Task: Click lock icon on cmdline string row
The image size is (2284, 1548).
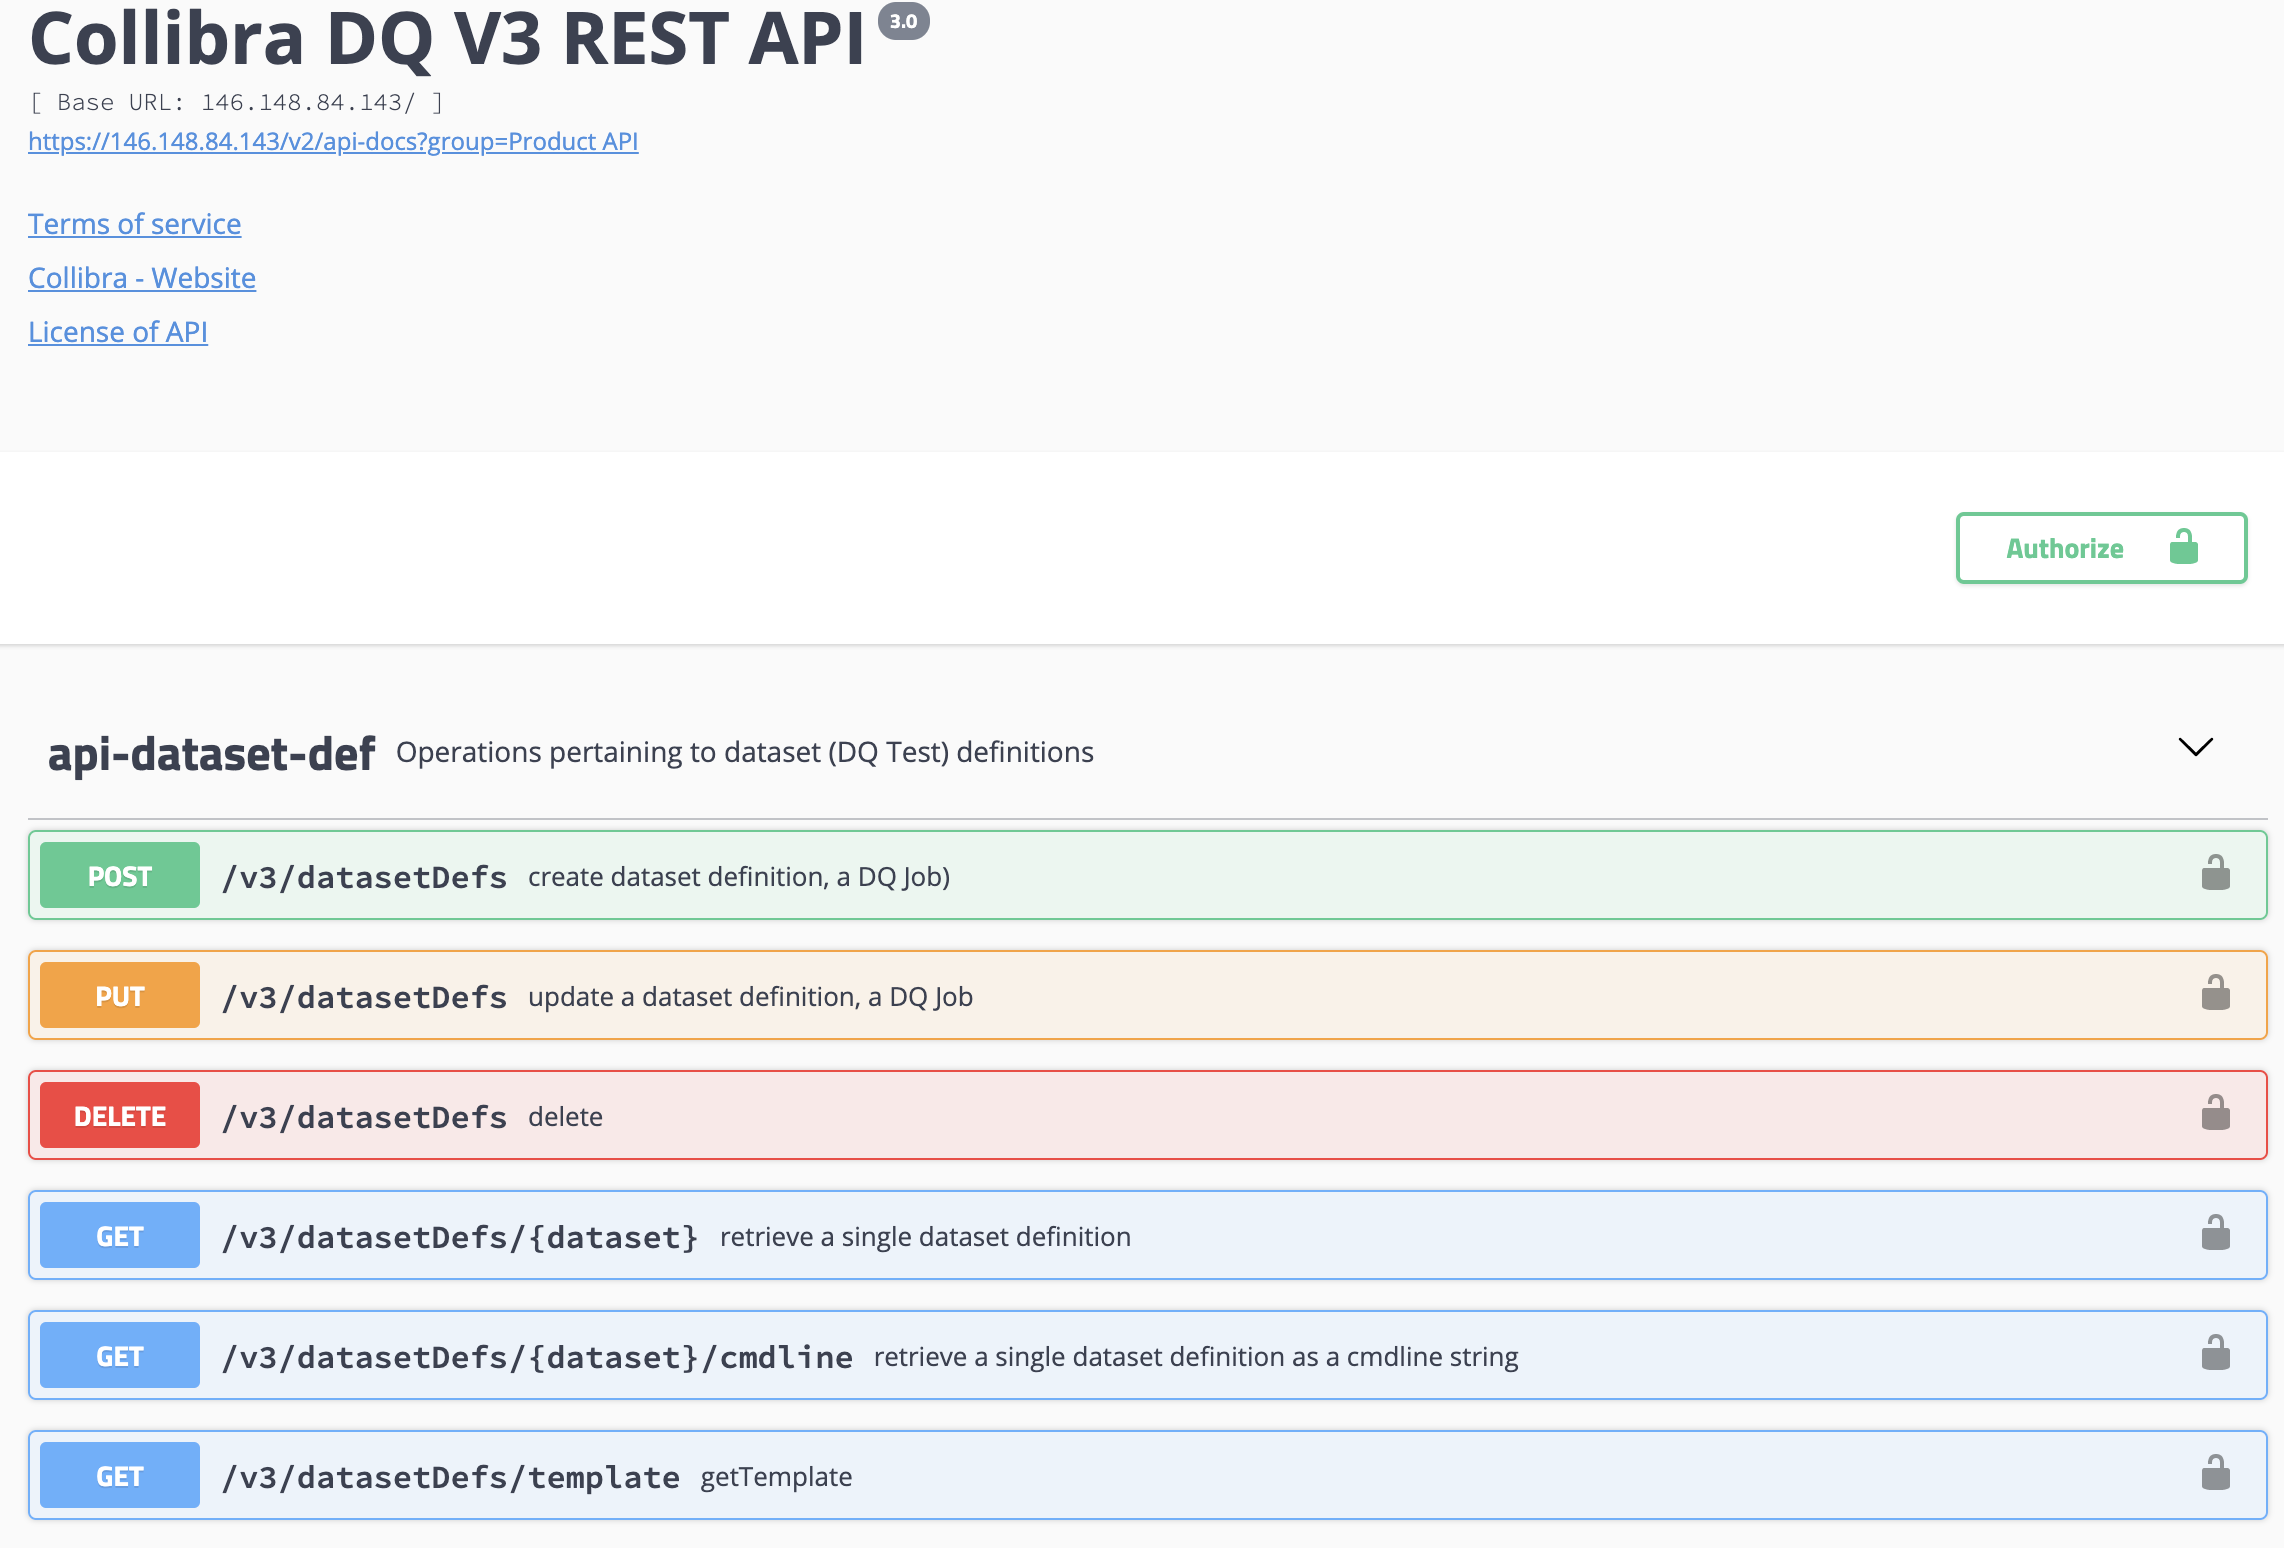Action: (2216, 1353)
